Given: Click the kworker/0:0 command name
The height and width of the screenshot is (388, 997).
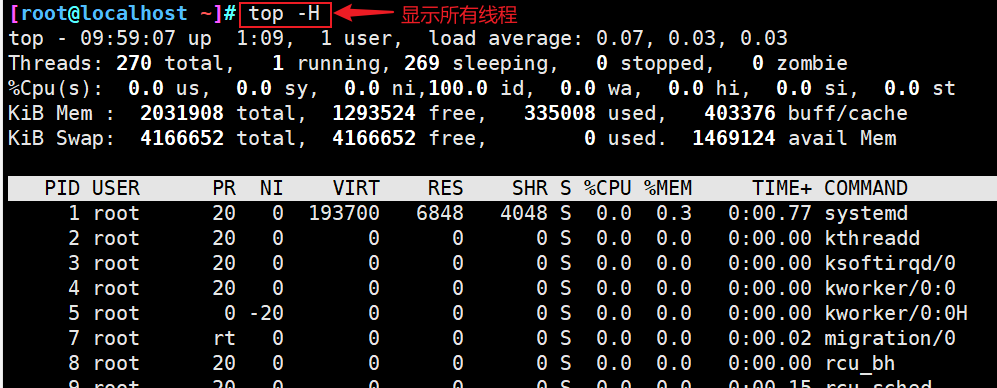Looking at the screenshot, I should click(x=890, y=288).
